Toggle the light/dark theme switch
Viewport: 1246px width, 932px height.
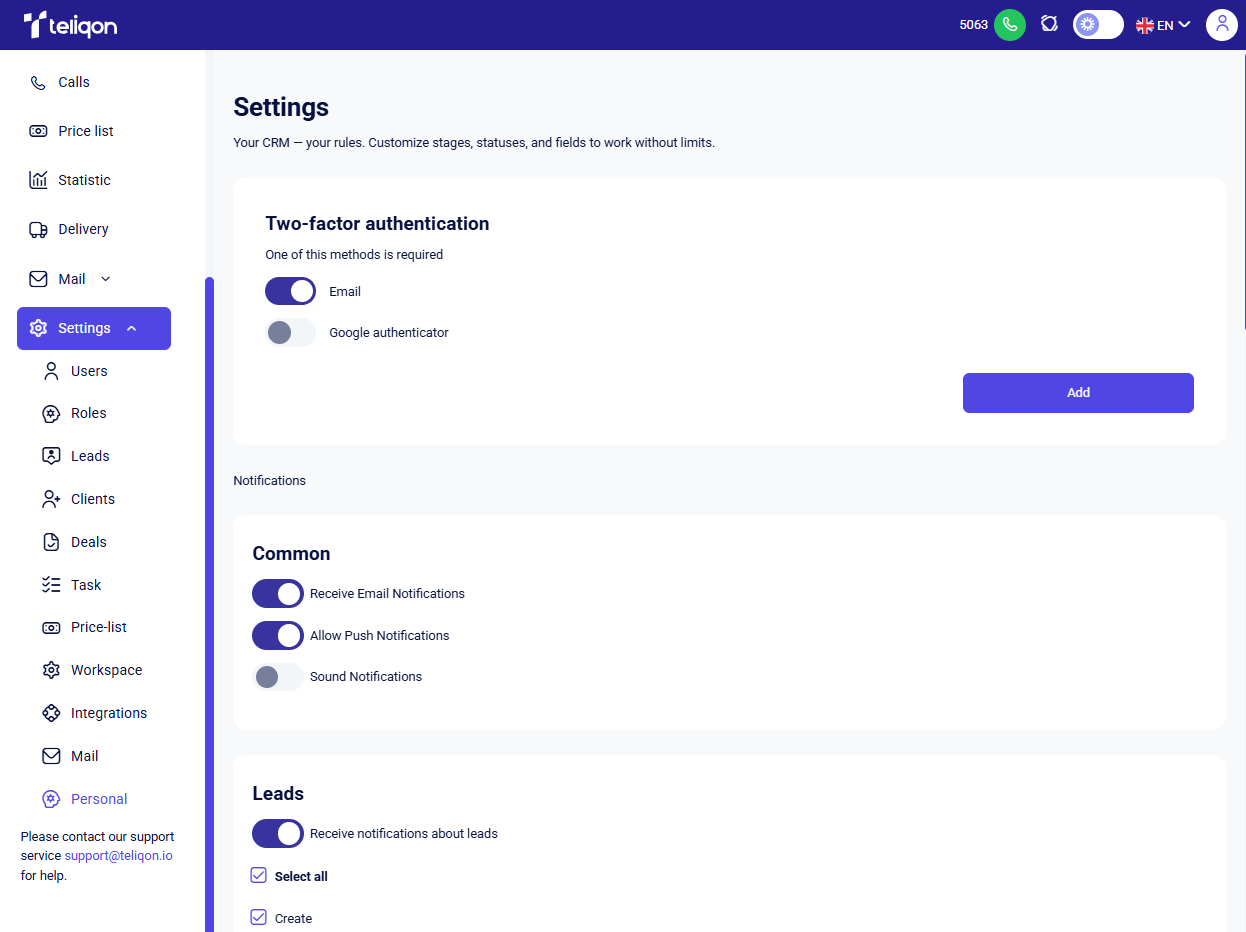click(x=1098, y=25)
